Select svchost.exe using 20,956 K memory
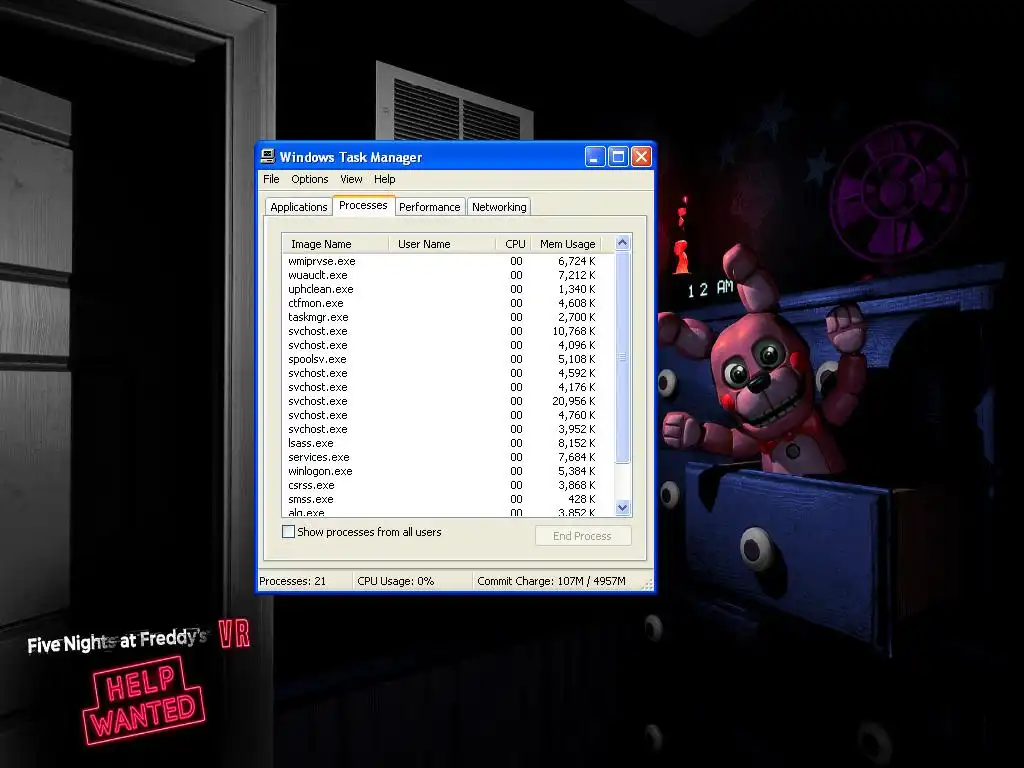The height and width of the screenshot is (768, 1024). (448, 401)
